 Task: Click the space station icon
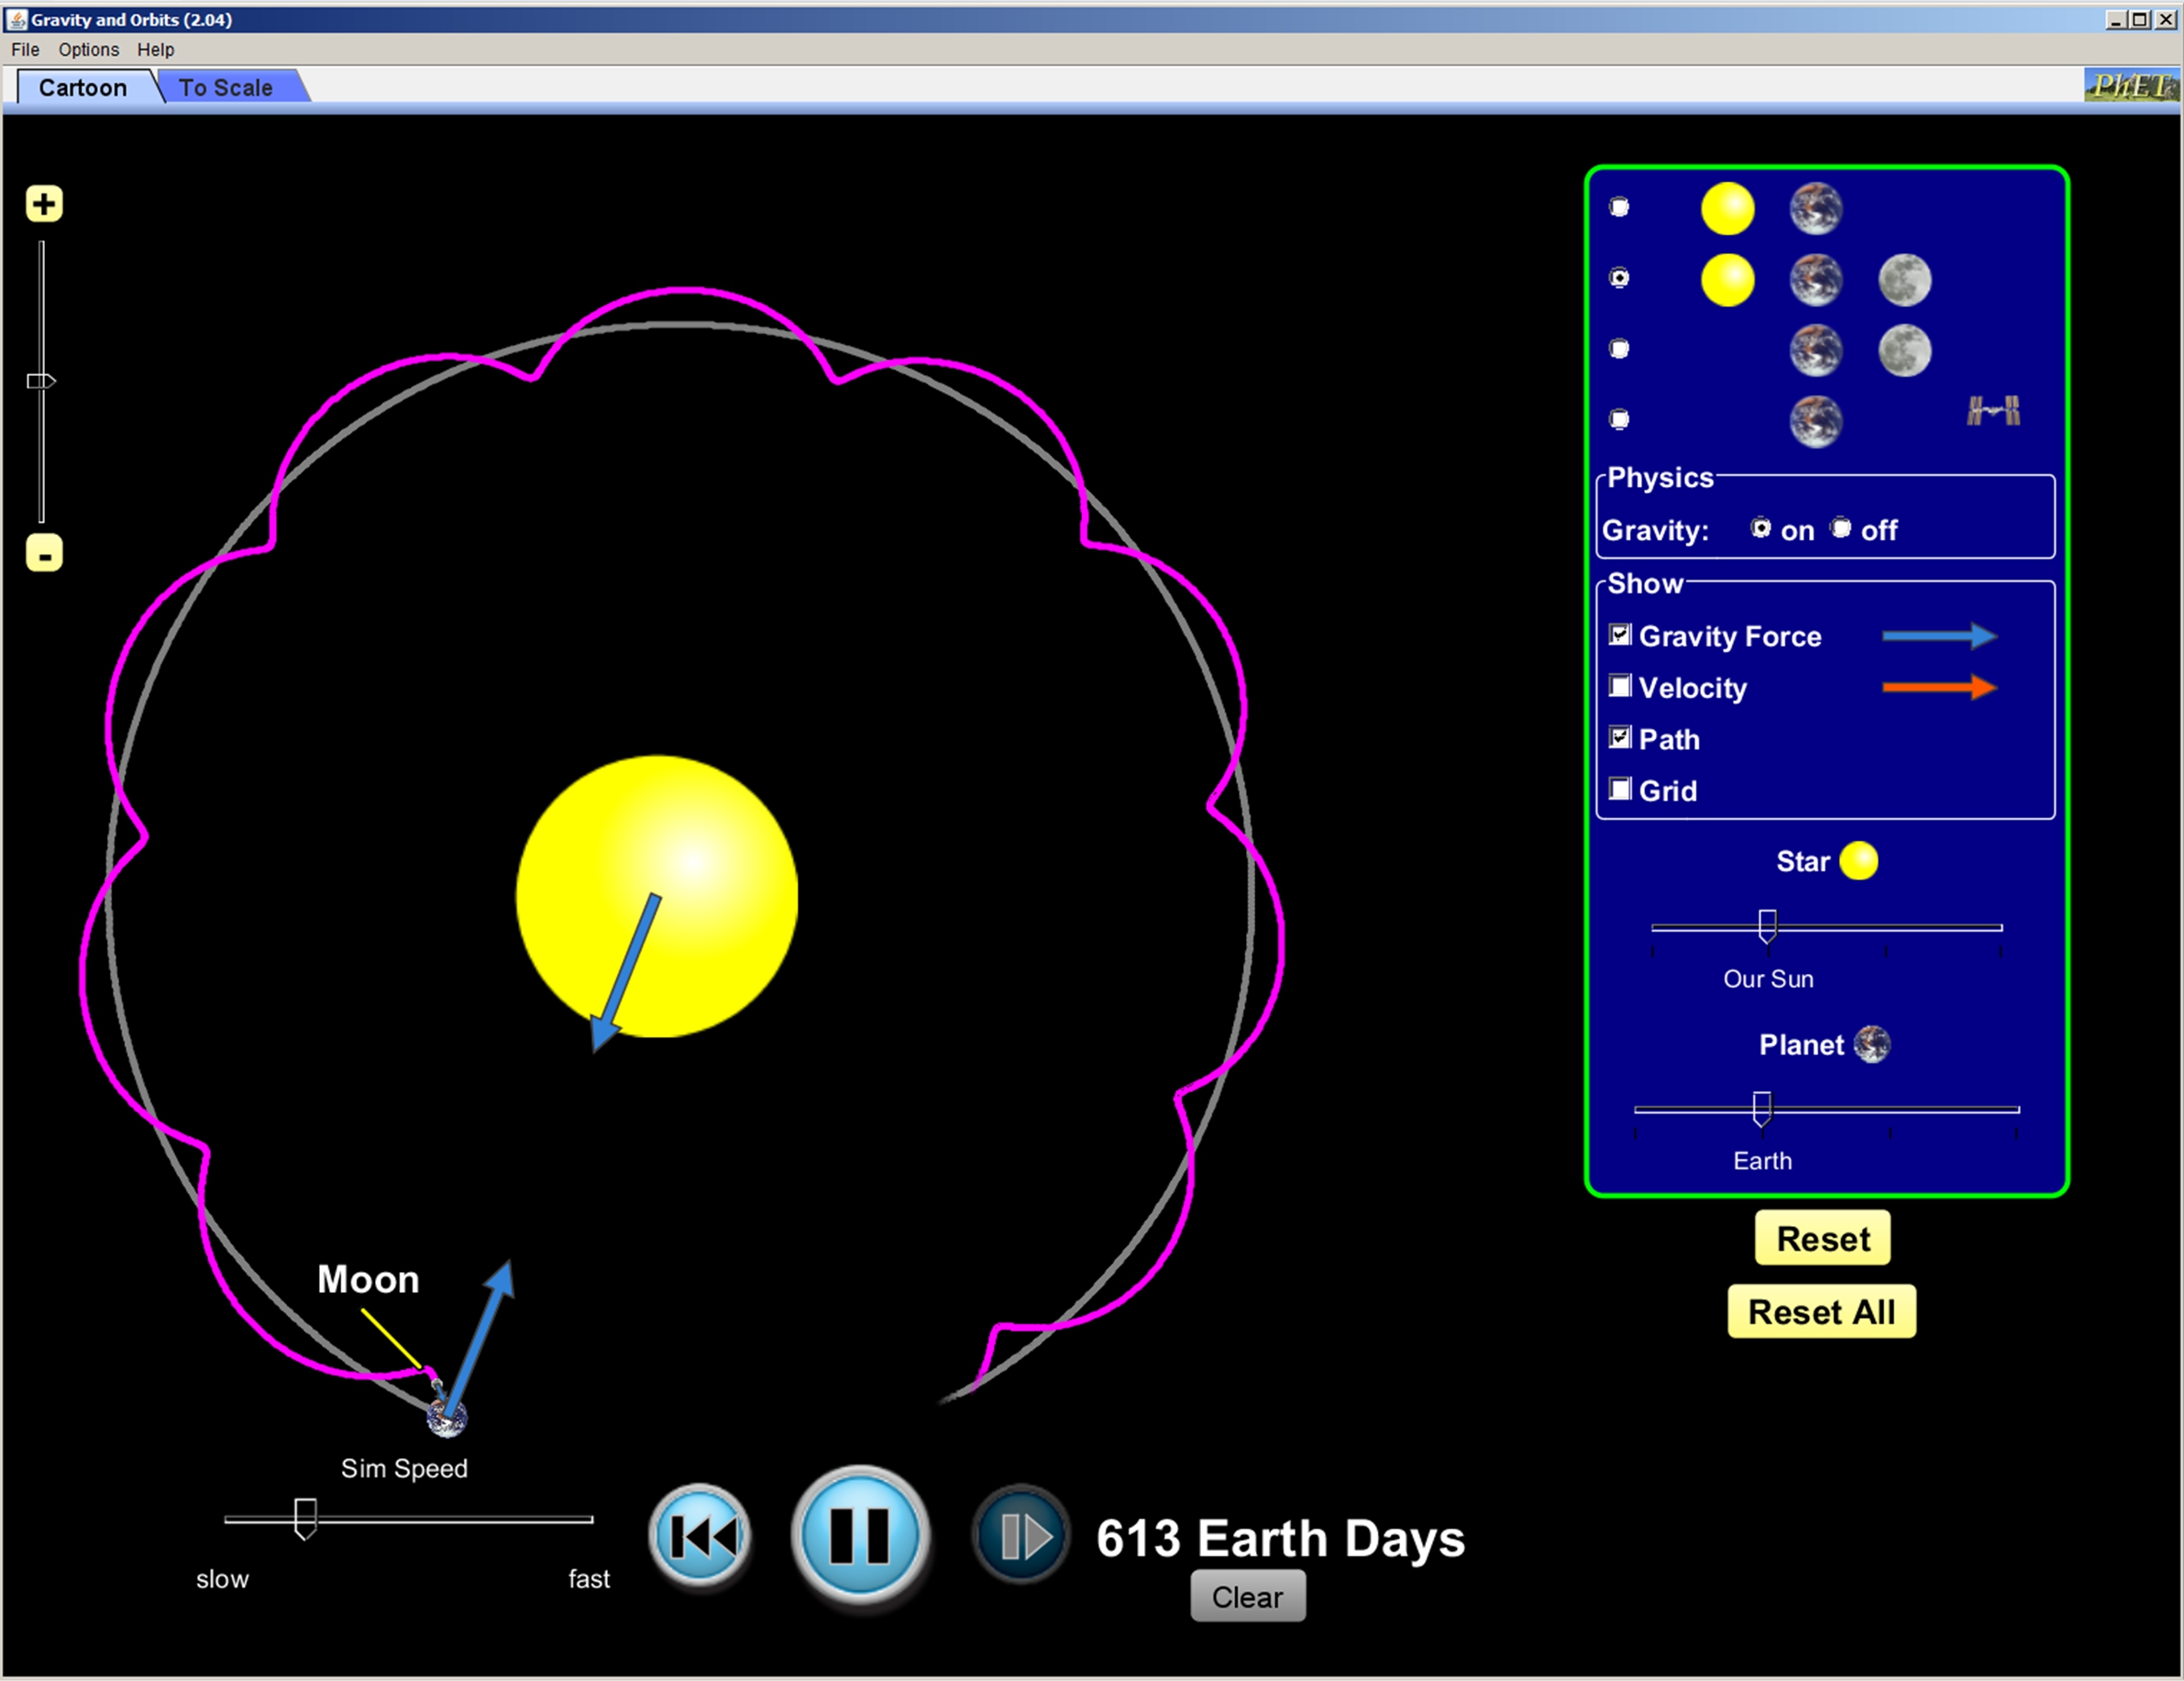pos(1993,411)
